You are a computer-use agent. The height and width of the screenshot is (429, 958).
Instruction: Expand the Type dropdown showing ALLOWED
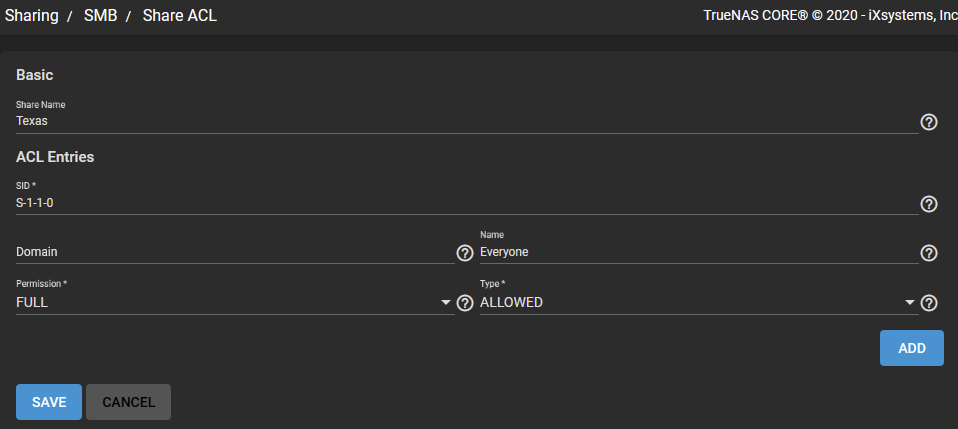pos(699,302)
